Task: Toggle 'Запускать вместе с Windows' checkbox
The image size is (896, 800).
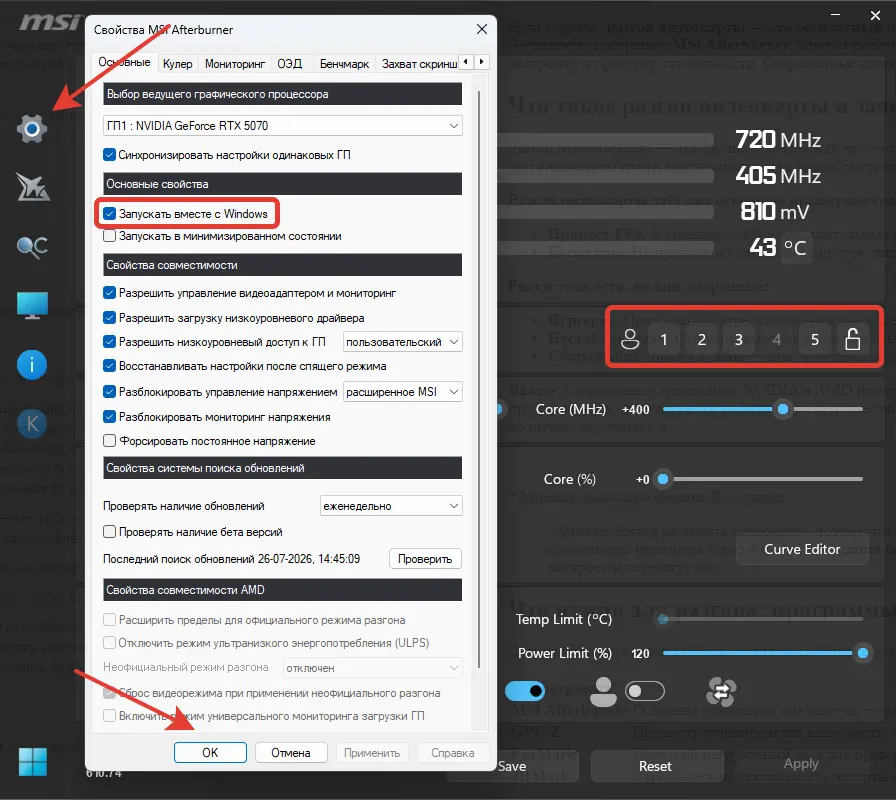Action: (109, 214)
